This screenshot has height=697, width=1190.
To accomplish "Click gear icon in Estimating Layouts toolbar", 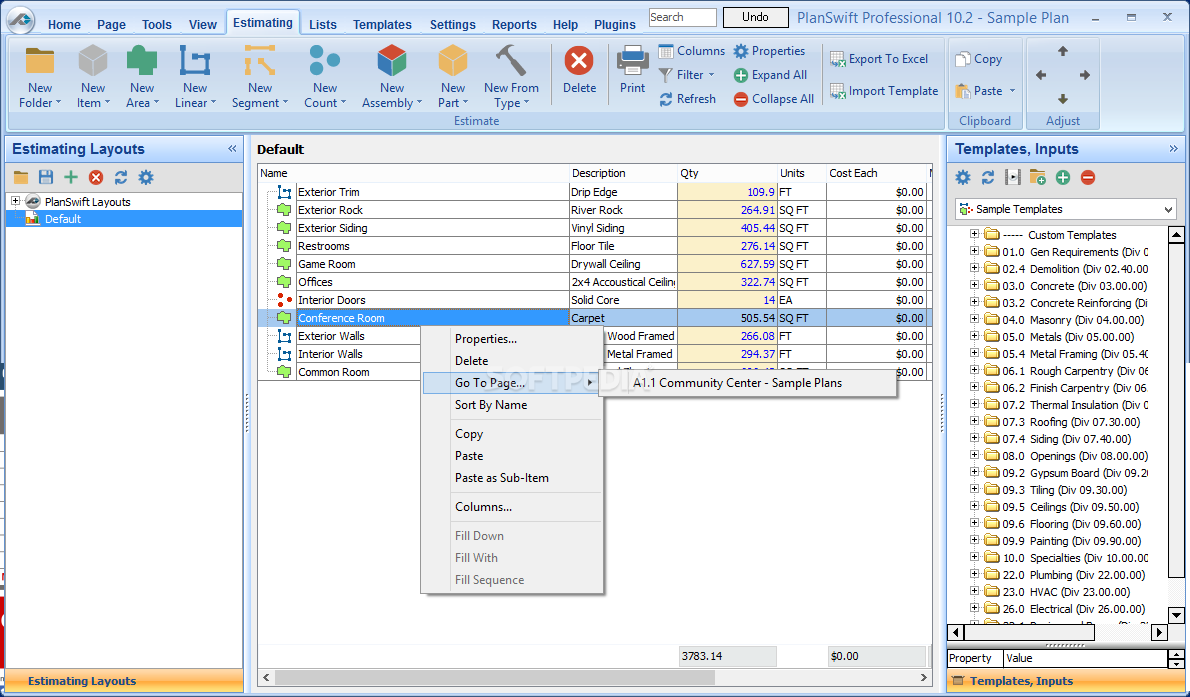I will [146, 178].
